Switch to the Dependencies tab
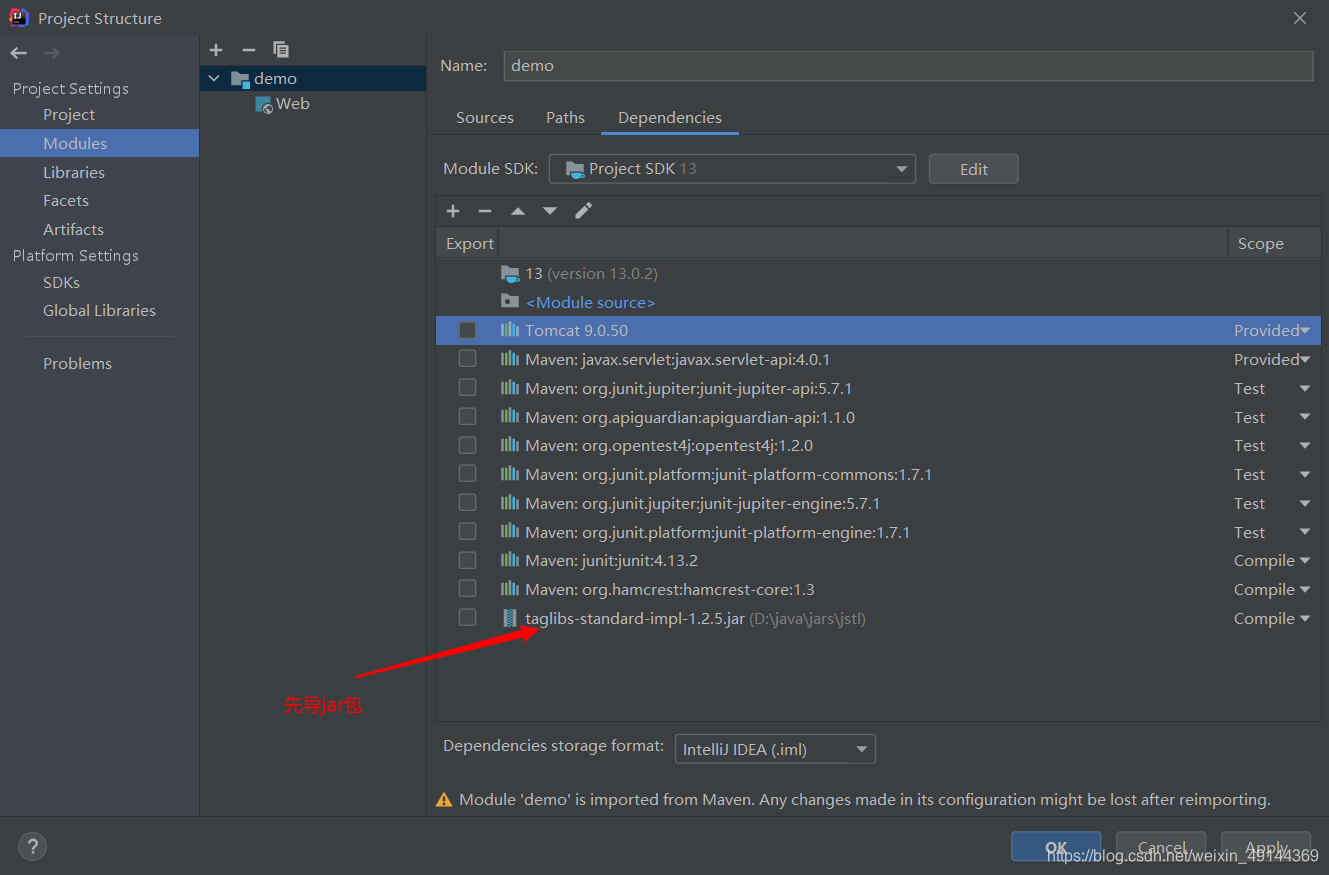The height and width of the screenshot is (875, 1329). [670, 118]
